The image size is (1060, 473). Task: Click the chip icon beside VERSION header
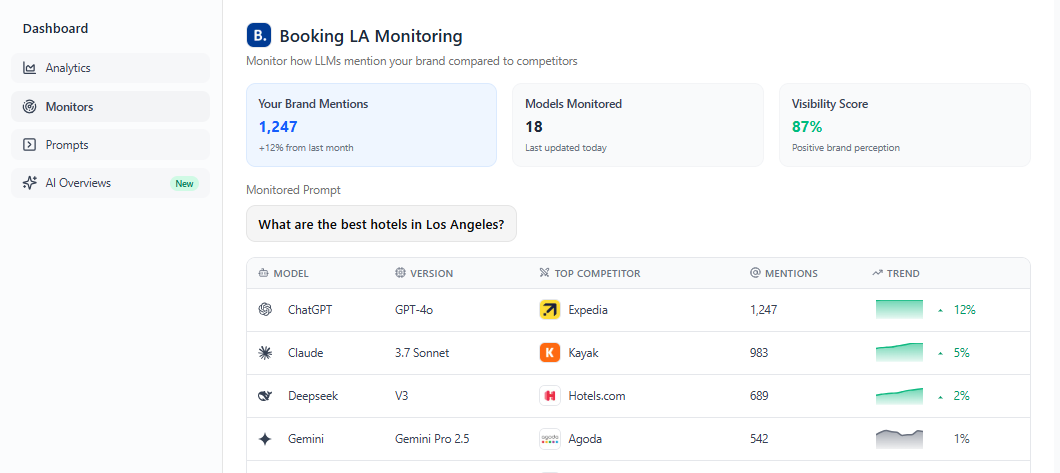point(400,273)
